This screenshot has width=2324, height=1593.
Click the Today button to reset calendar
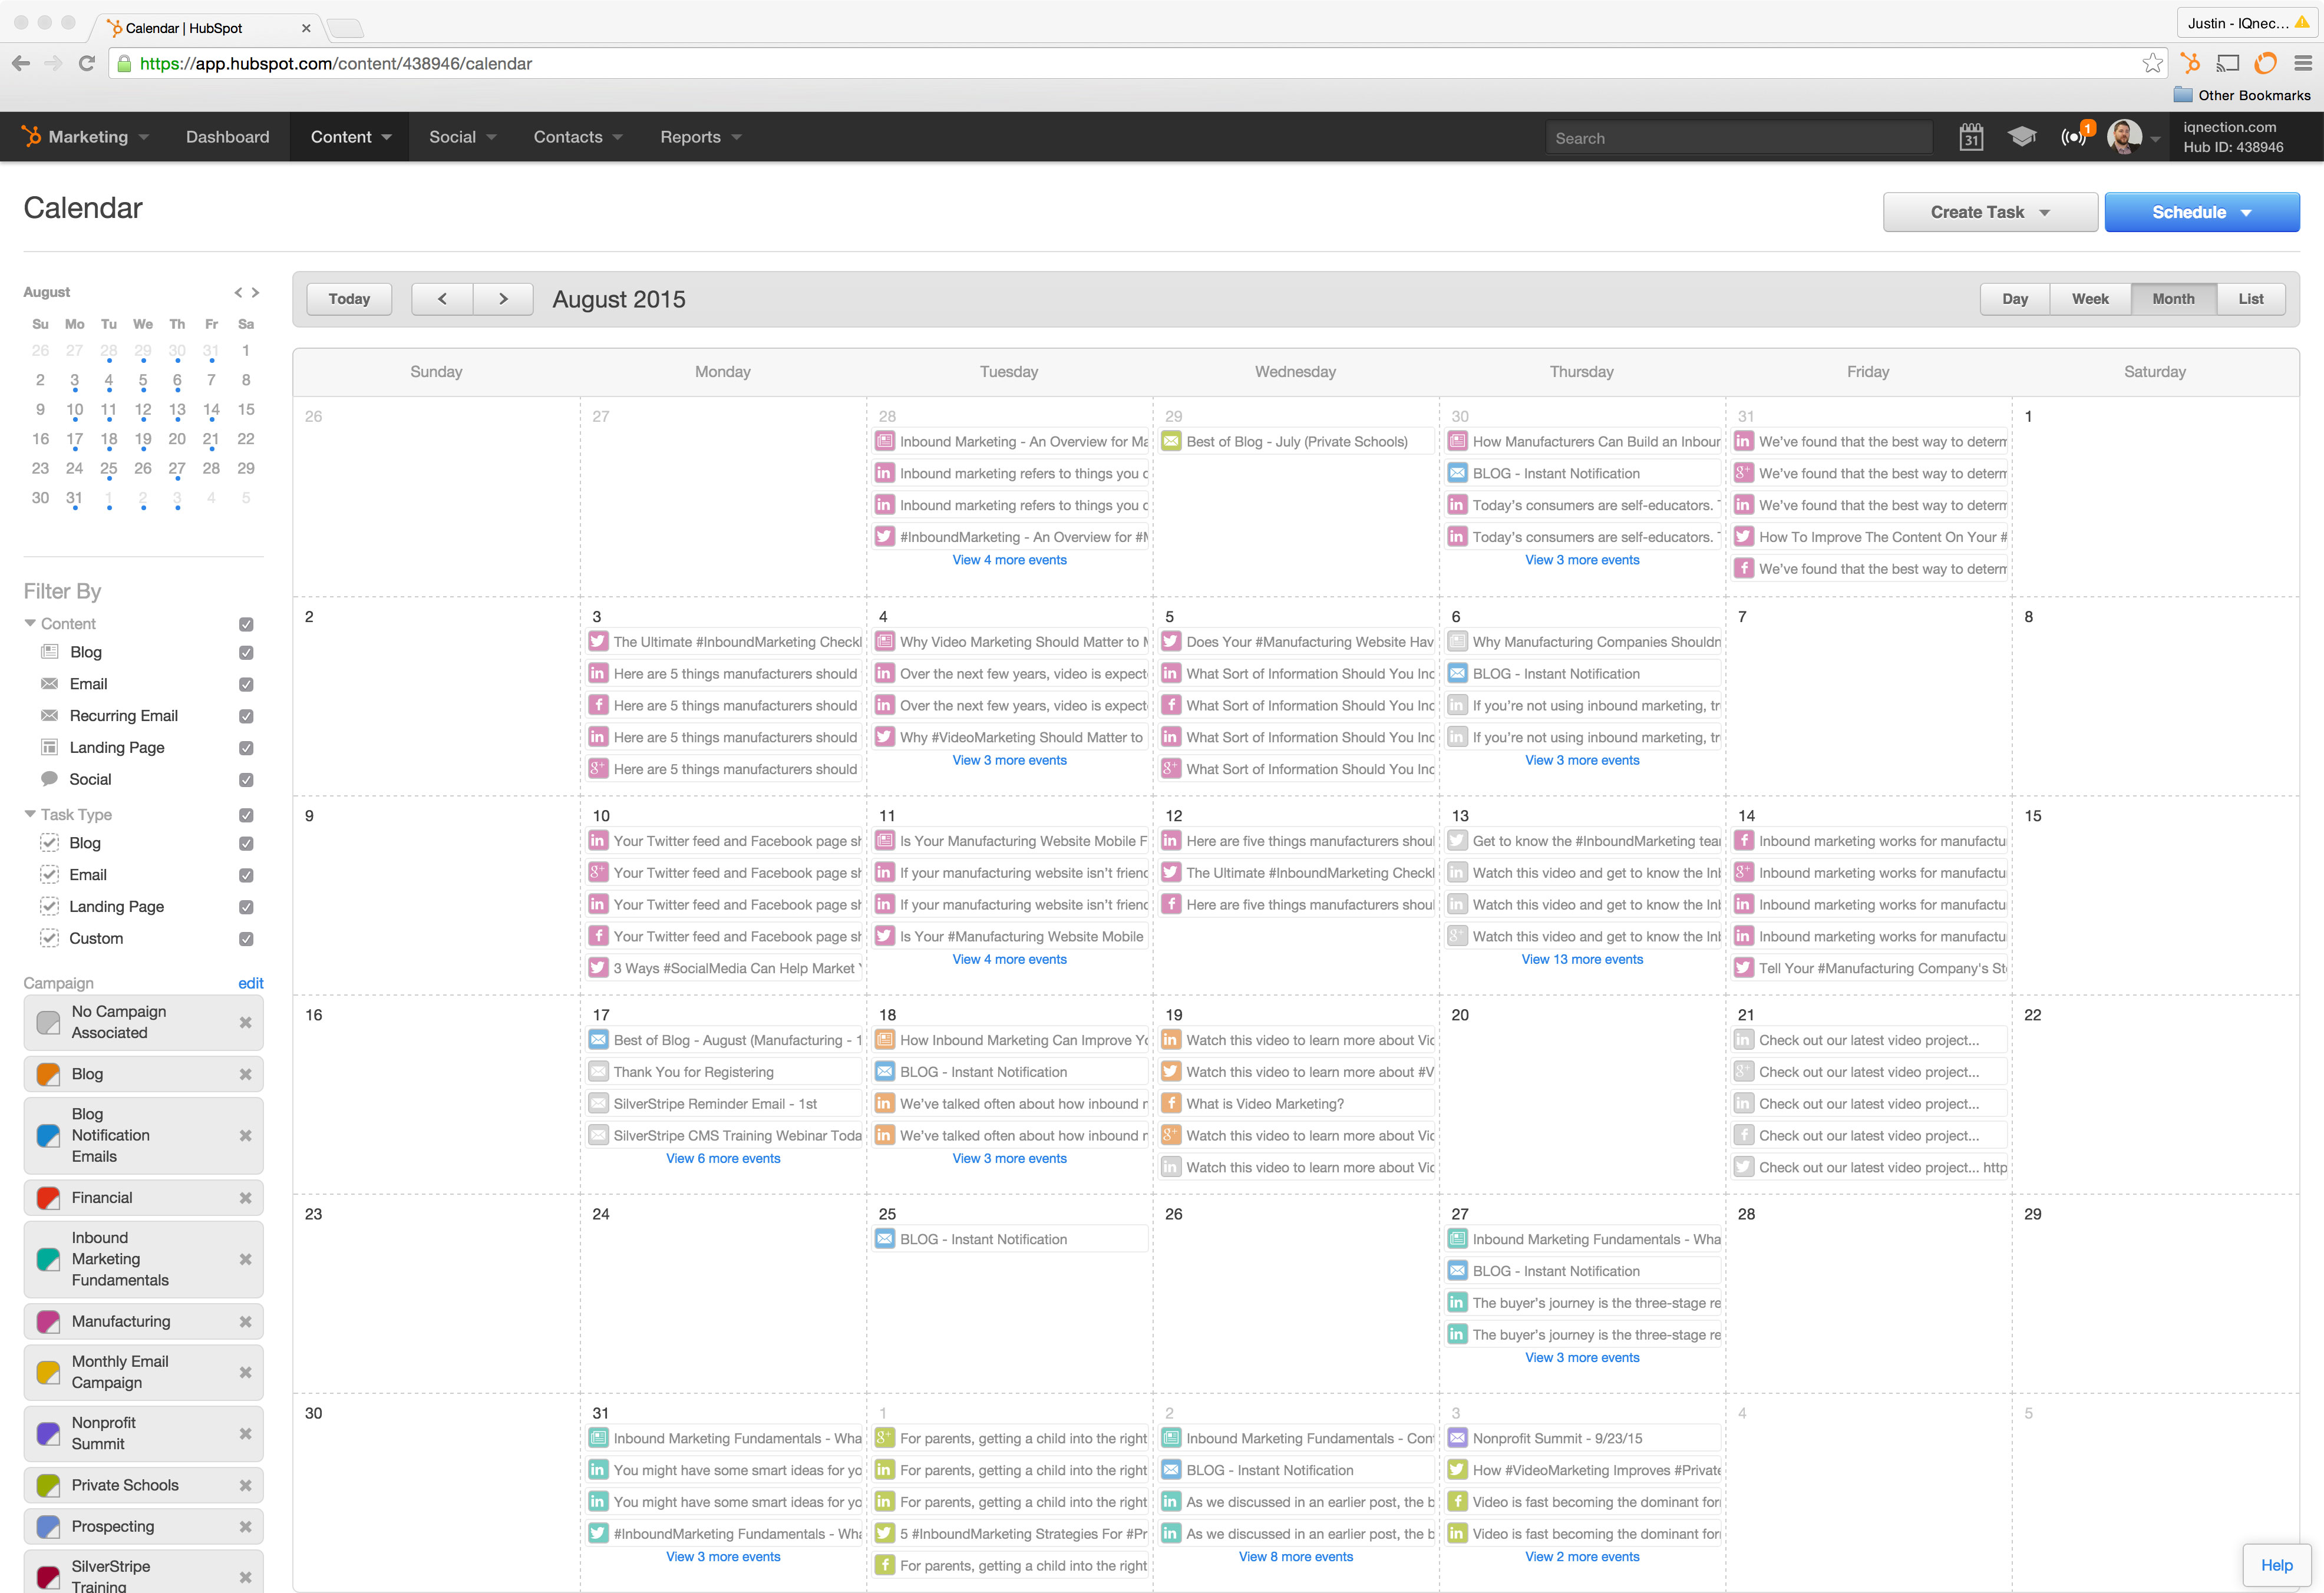pyautogui.click(x=348, y=297)
